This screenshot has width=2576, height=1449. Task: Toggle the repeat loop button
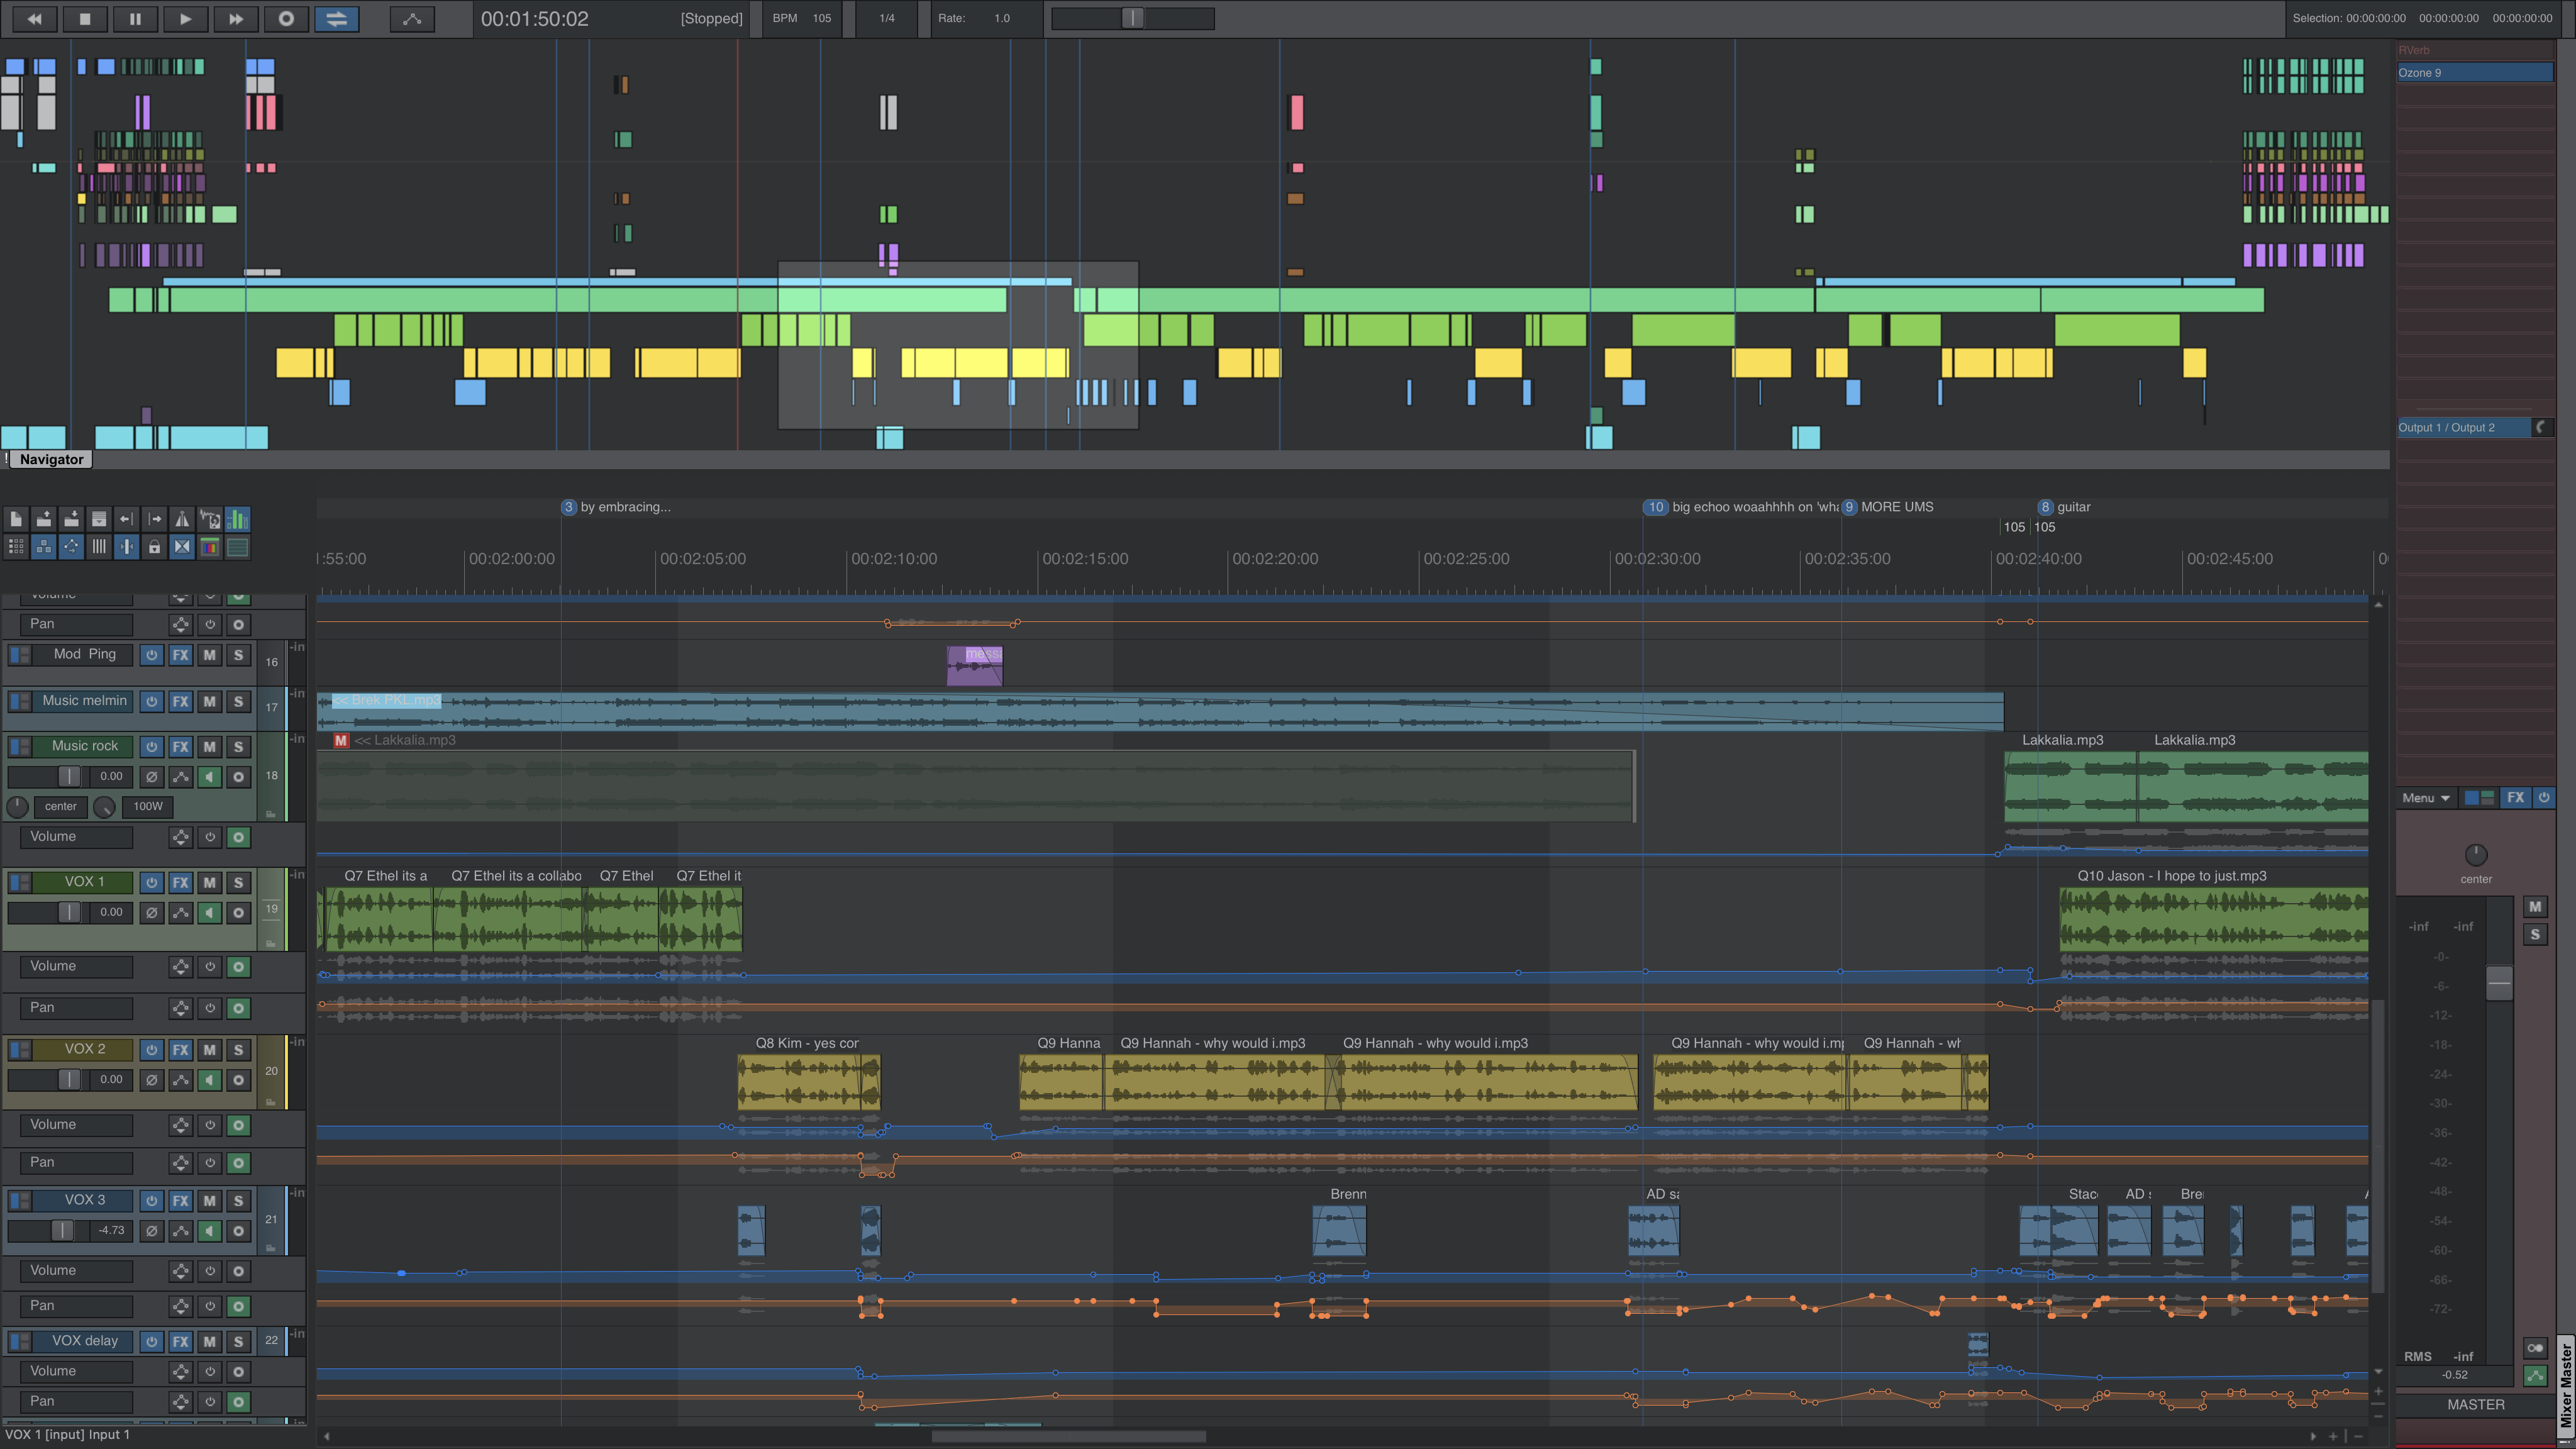tap(336, 18)
